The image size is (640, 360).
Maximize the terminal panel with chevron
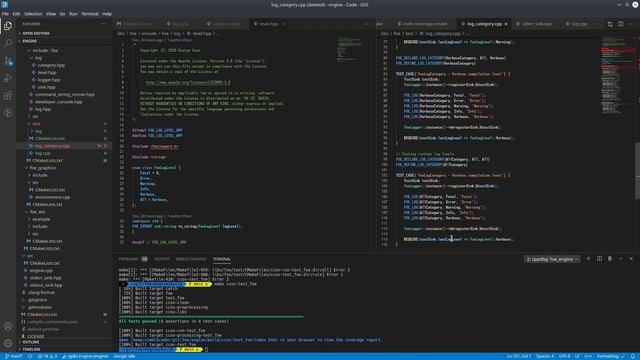(x=620, y=259)
